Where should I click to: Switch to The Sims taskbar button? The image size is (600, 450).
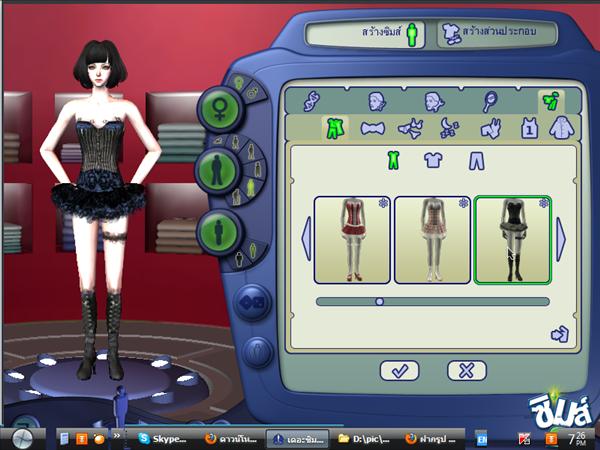[x=298, y=439]
